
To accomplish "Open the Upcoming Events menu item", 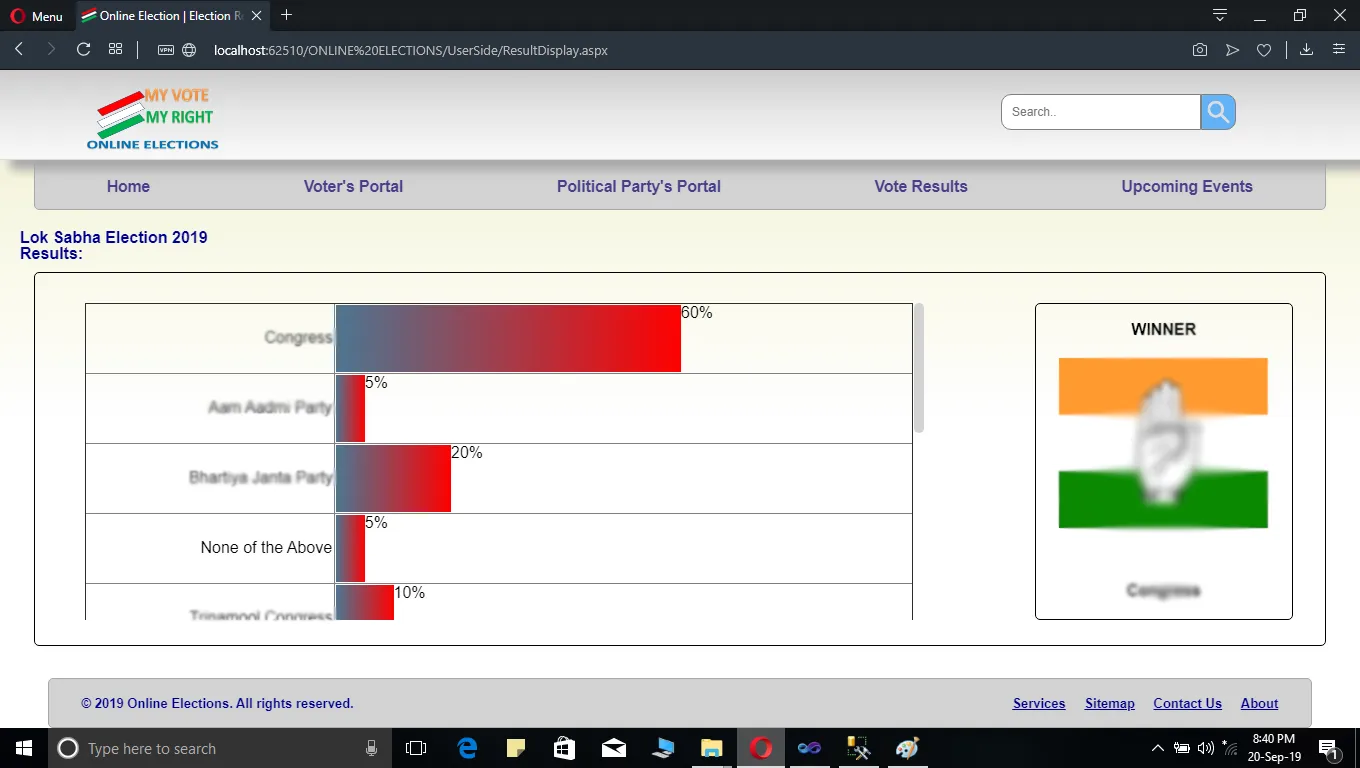I will (1187, 186).
